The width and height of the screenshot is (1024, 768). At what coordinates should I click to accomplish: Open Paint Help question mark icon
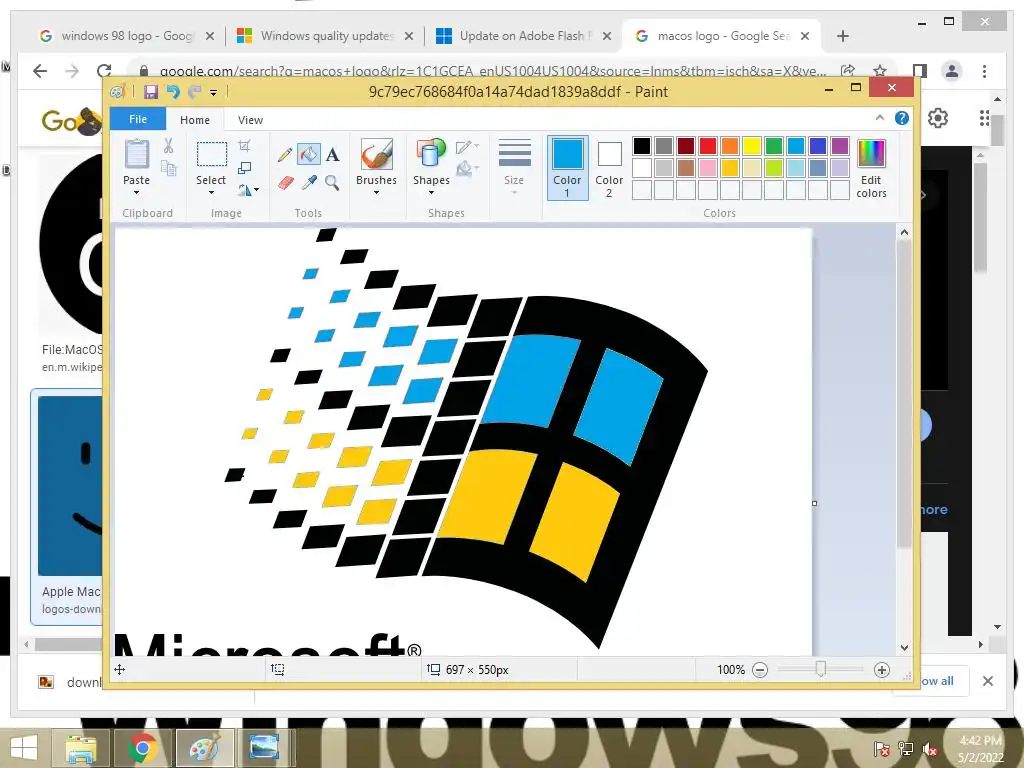pyautogui.click(x=902, y=118)
